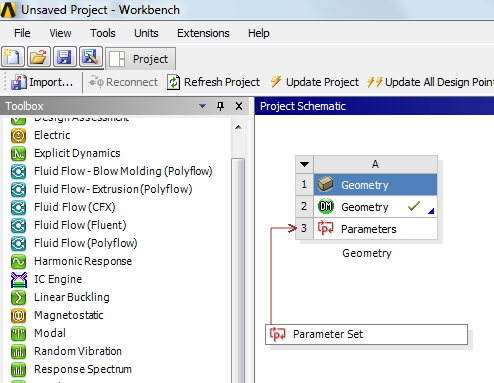
Task: Open the Tools menu
Action: tap(103, 33)
